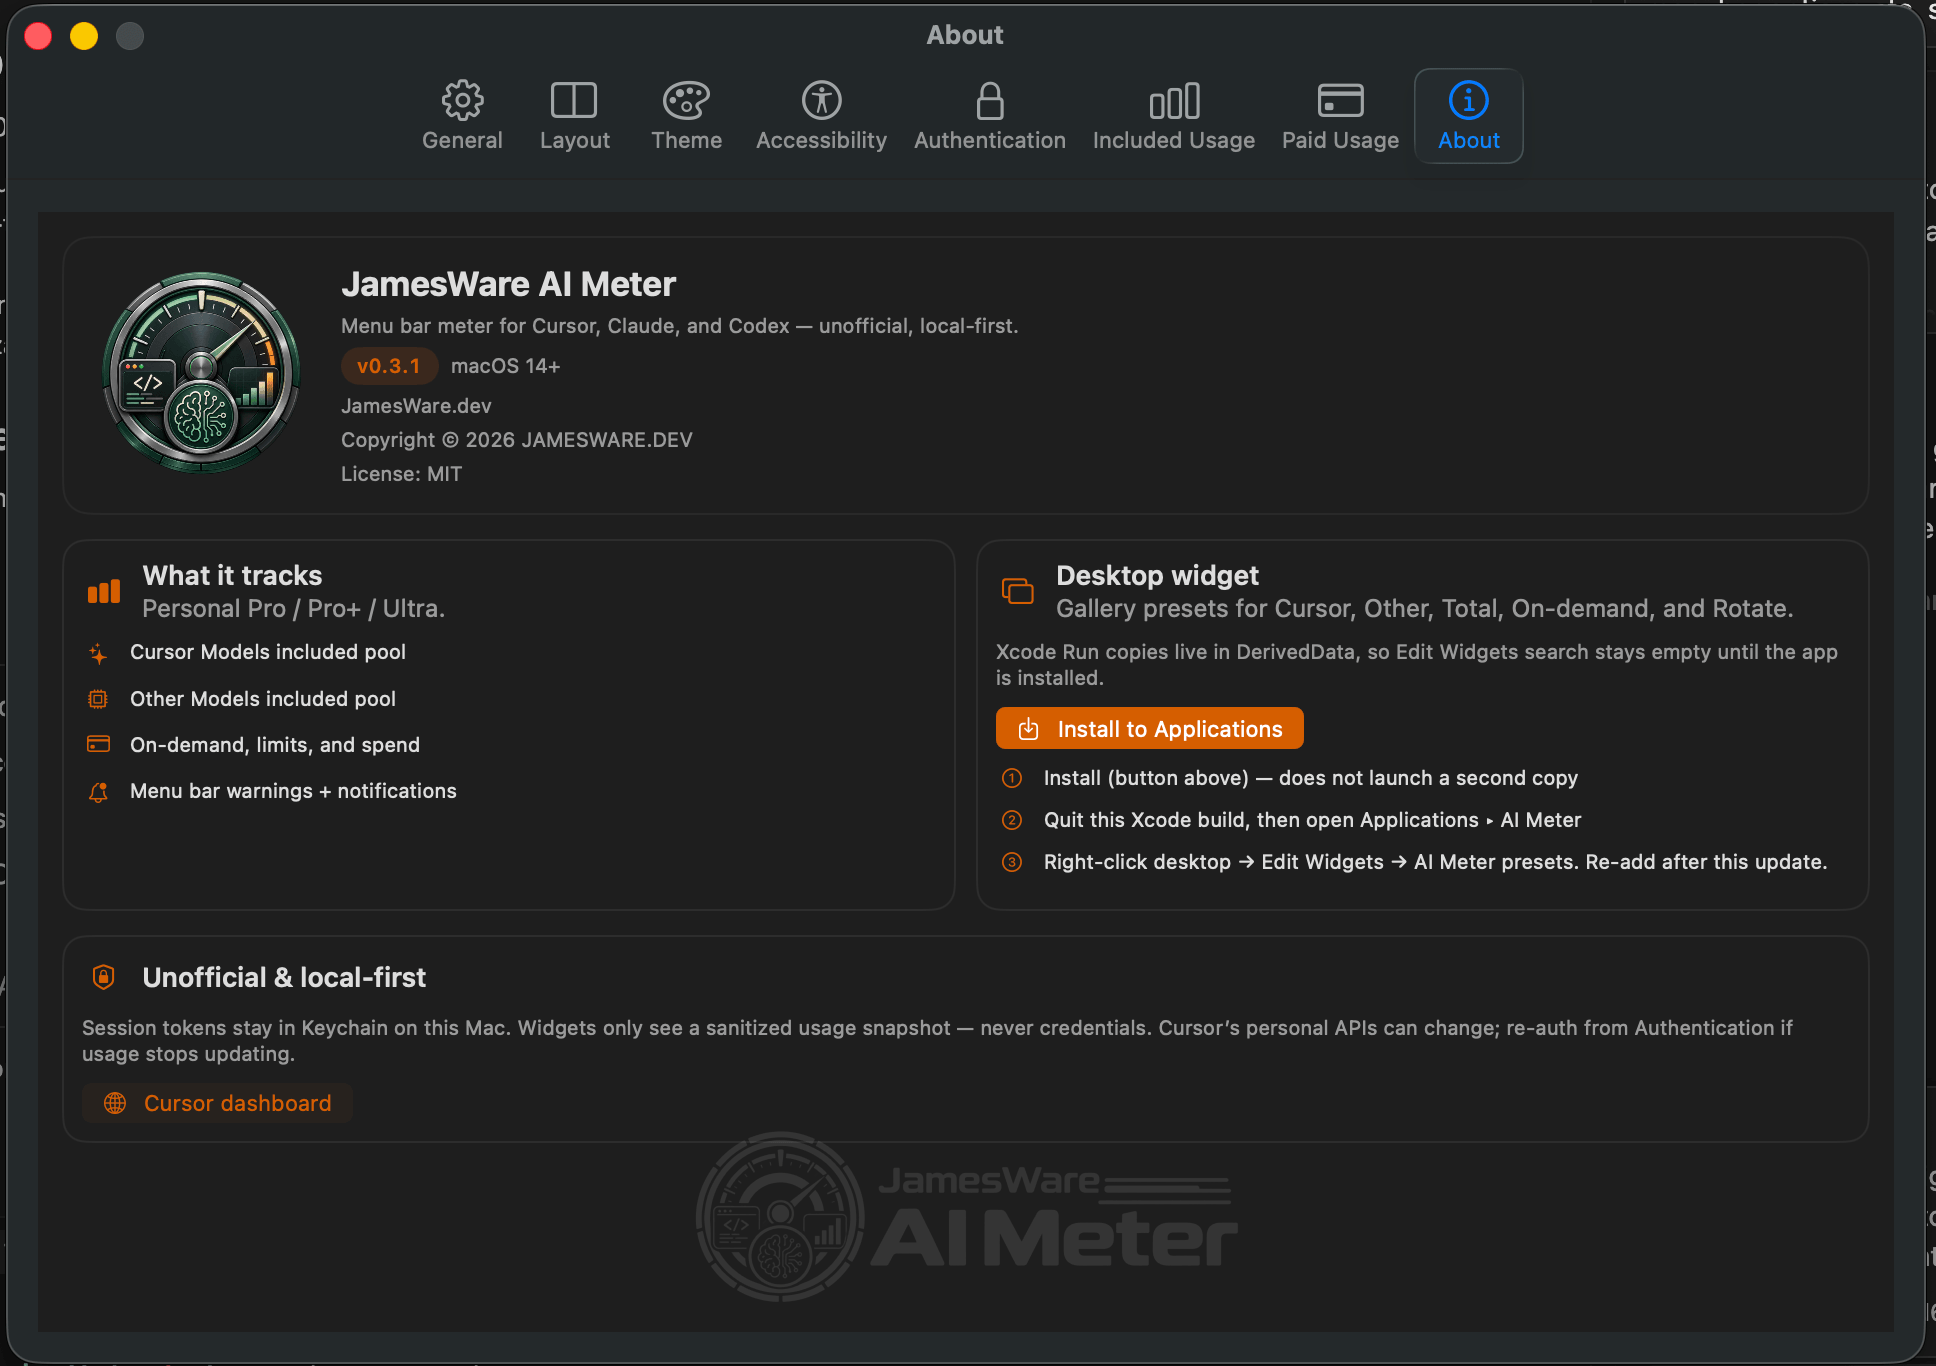Viewport: 1936px width, 1366px height.
Task: Click the Desktop widget heading
Action: tap(1157, 576)
